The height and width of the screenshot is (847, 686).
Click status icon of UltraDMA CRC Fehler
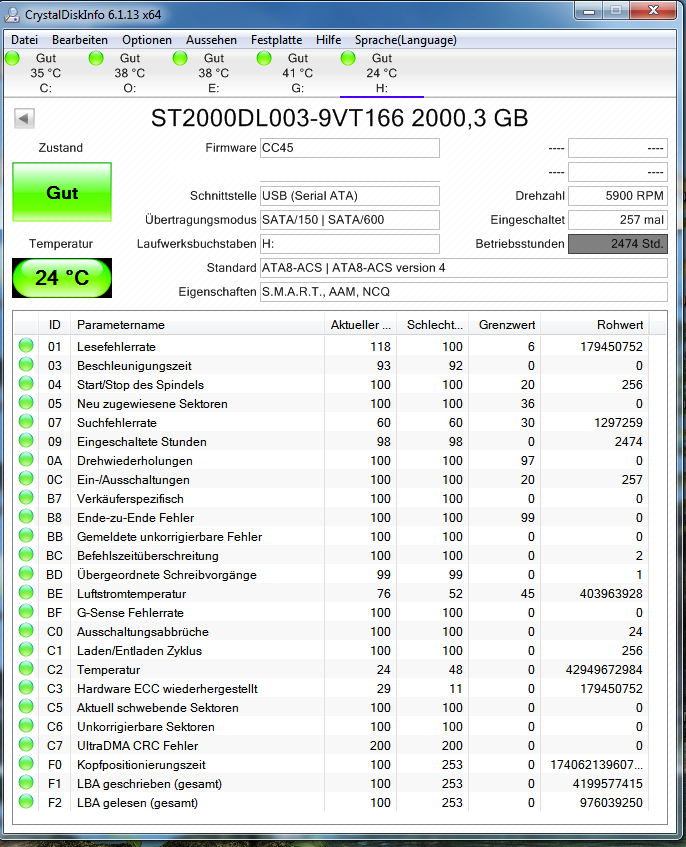pos(26,744)
